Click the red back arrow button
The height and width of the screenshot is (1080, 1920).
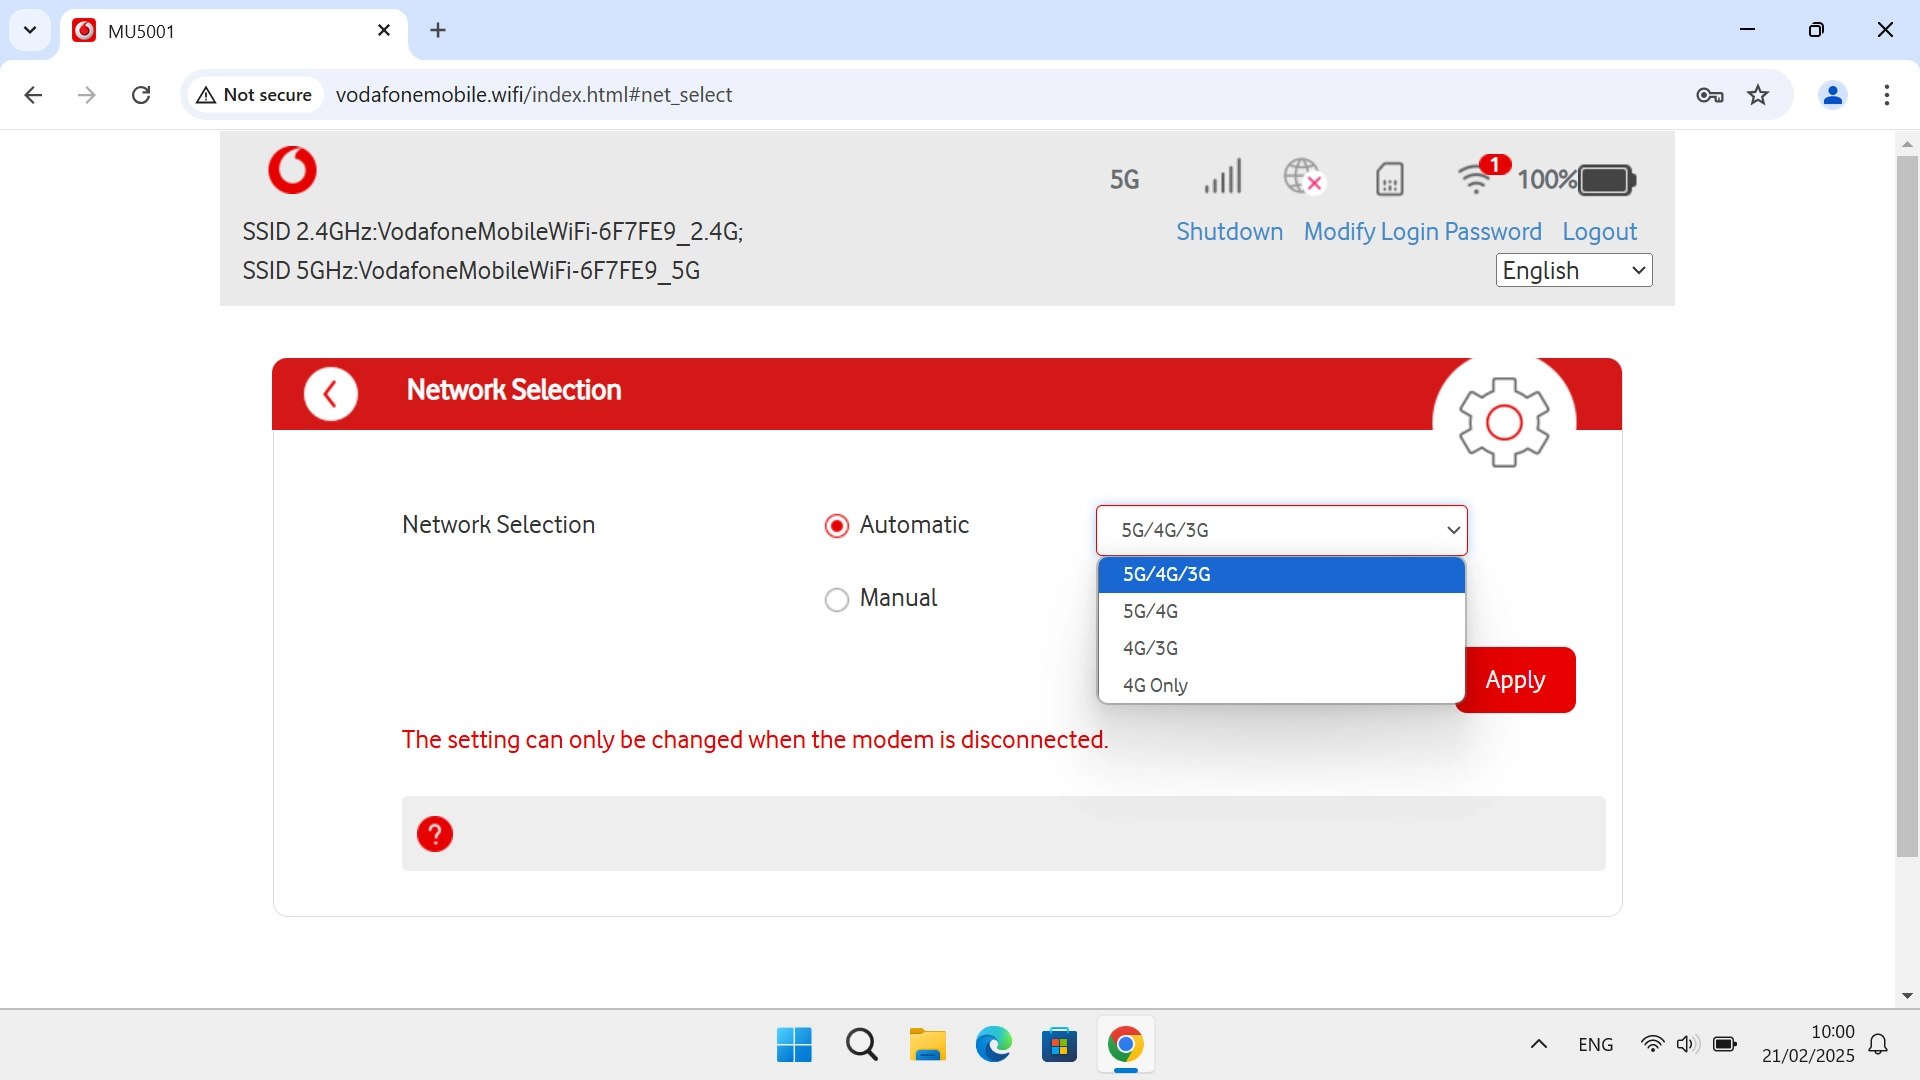tap(331, 394)
